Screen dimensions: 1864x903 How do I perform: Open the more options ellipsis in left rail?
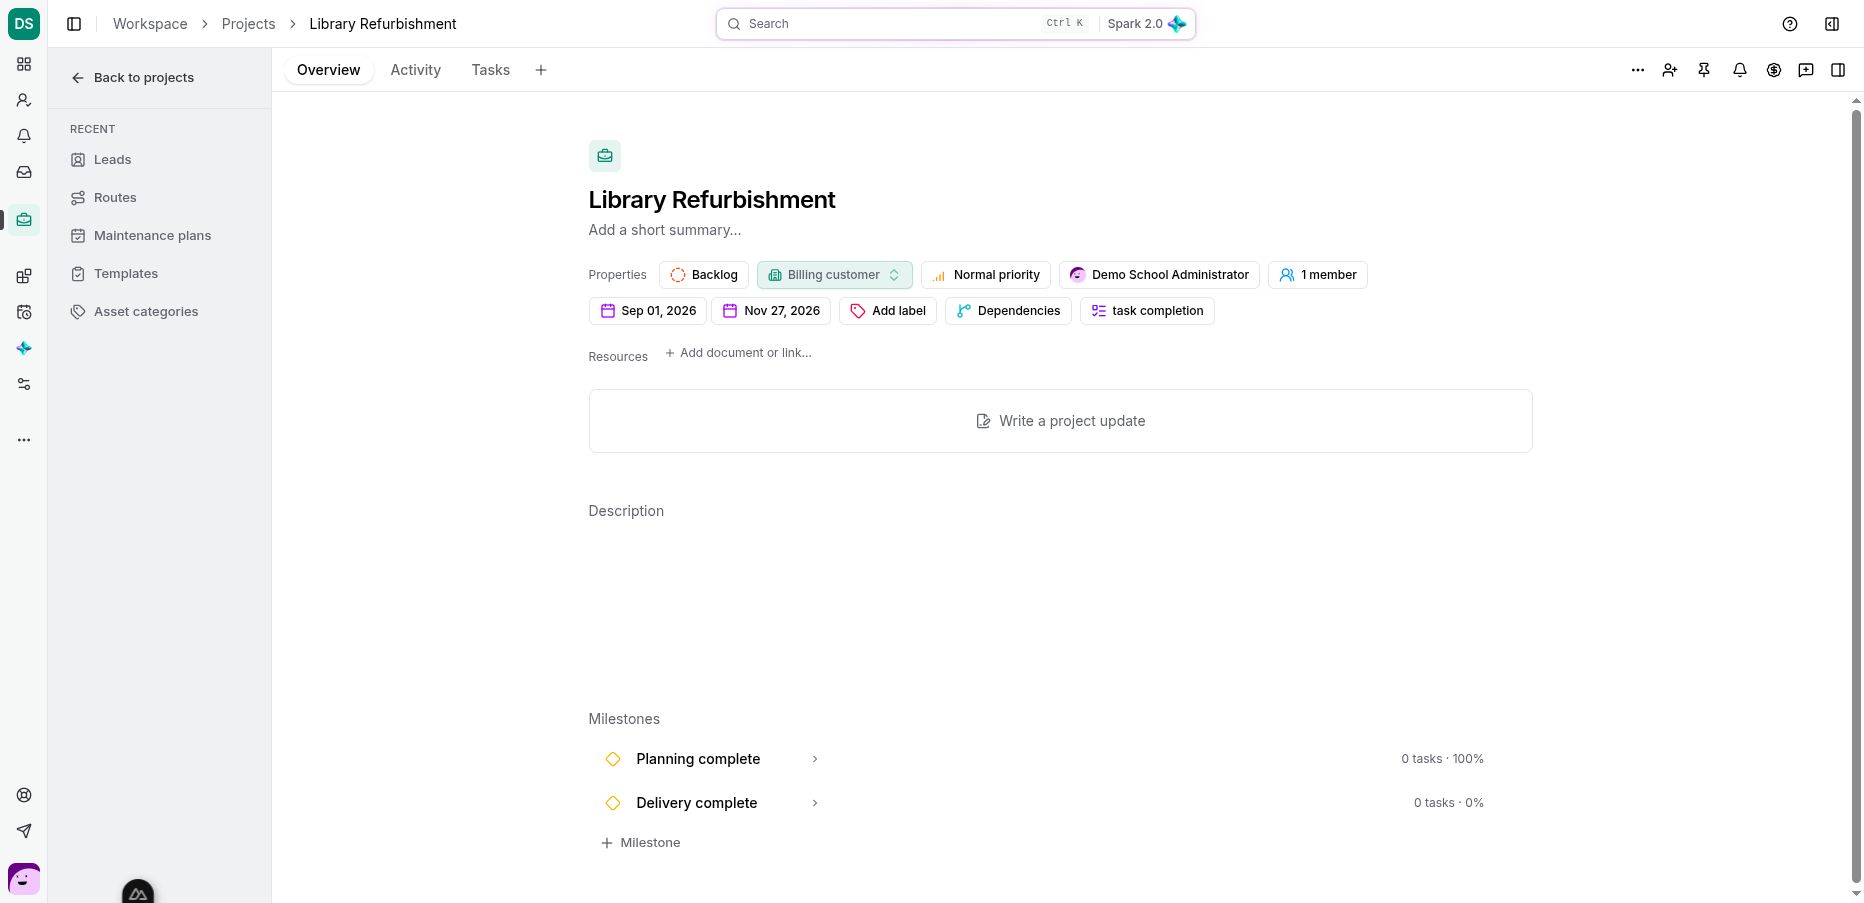click(x=24, y=440)
